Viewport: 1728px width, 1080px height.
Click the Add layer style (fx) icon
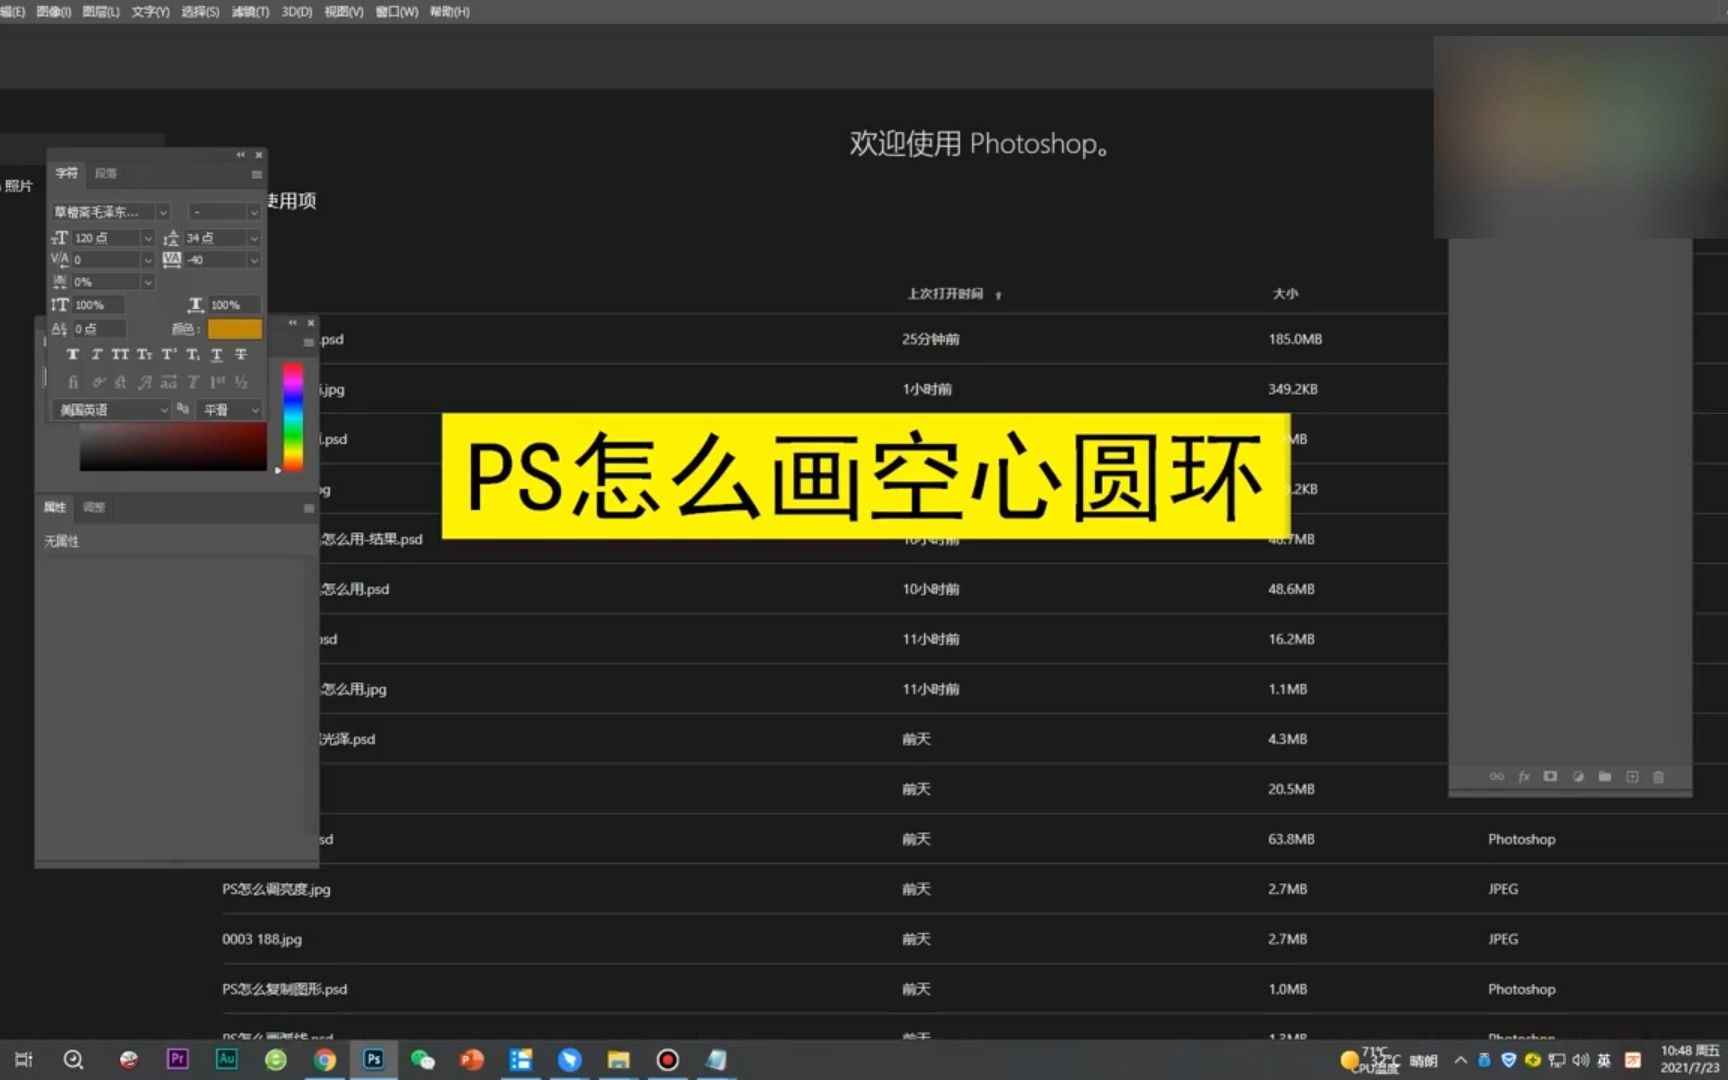(1524, 776)
